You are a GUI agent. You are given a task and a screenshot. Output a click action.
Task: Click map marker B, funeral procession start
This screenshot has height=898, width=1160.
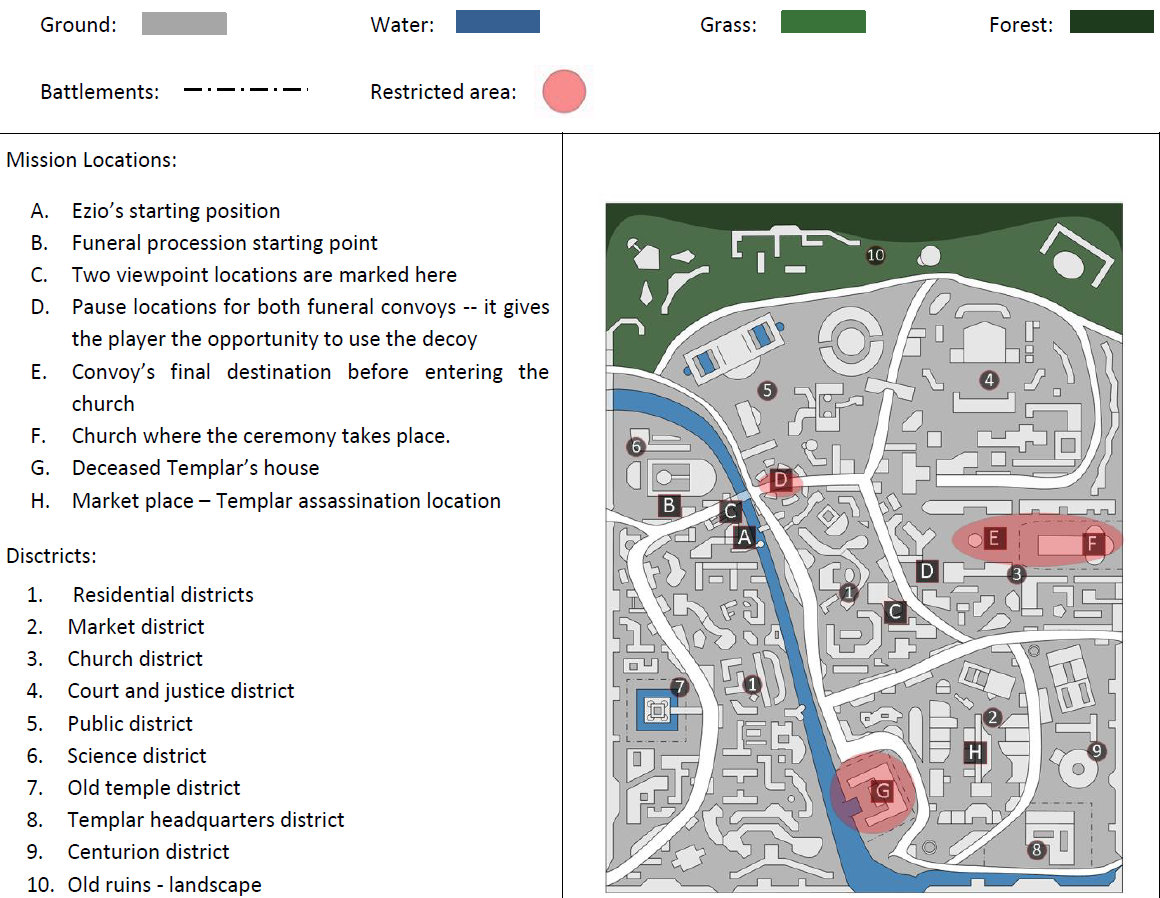pyautogui.click(x=669, y=505)
